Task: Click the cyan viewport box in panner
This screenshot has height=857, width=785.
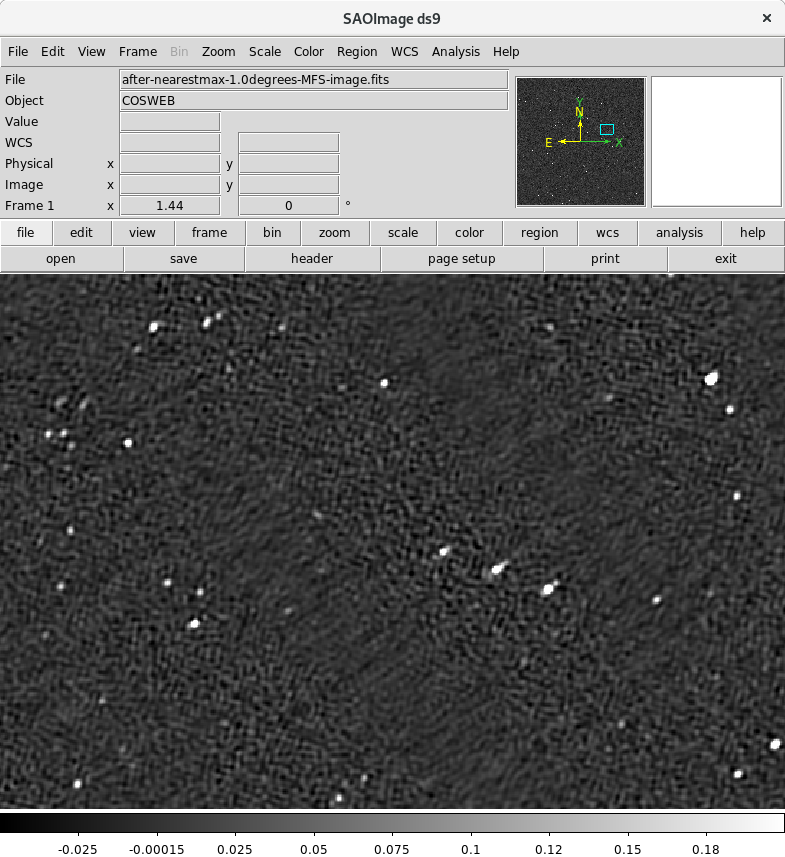Action: pos(607,130)
